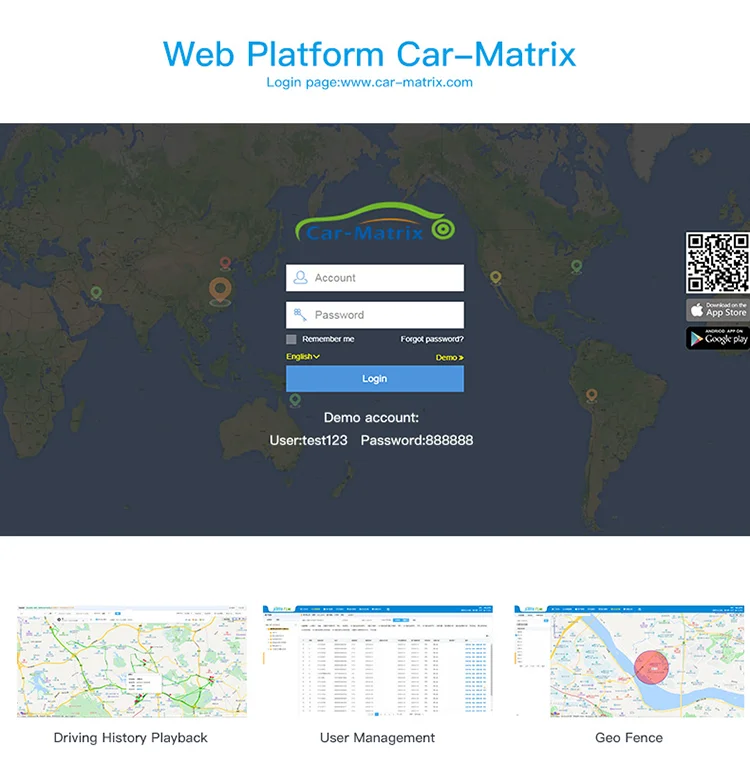The height and width of the screenshot is (766, 750).
Task: Click the green map pin on US east coast
Action: coord(577,267)
